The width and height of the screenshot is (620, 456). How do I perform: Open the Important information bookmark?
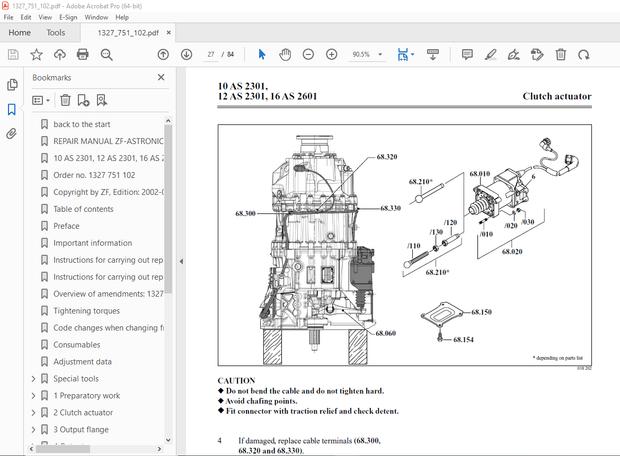pyautogui.click(x=93, y=243)
